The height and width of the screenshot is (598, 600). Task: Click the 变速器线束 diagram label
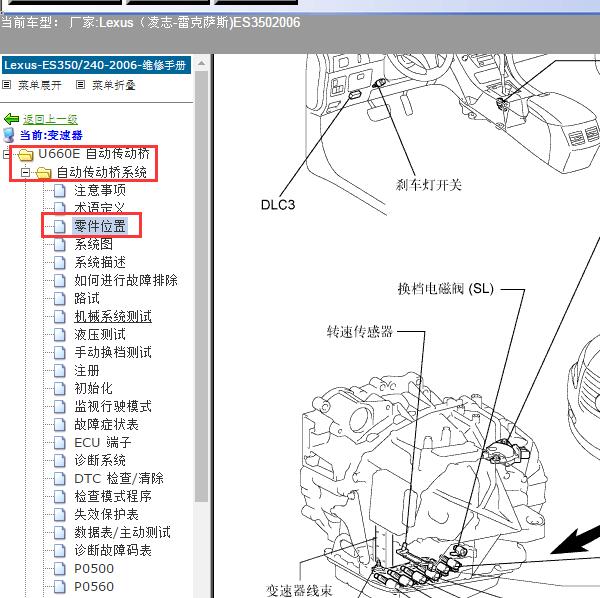pos(299,590)
